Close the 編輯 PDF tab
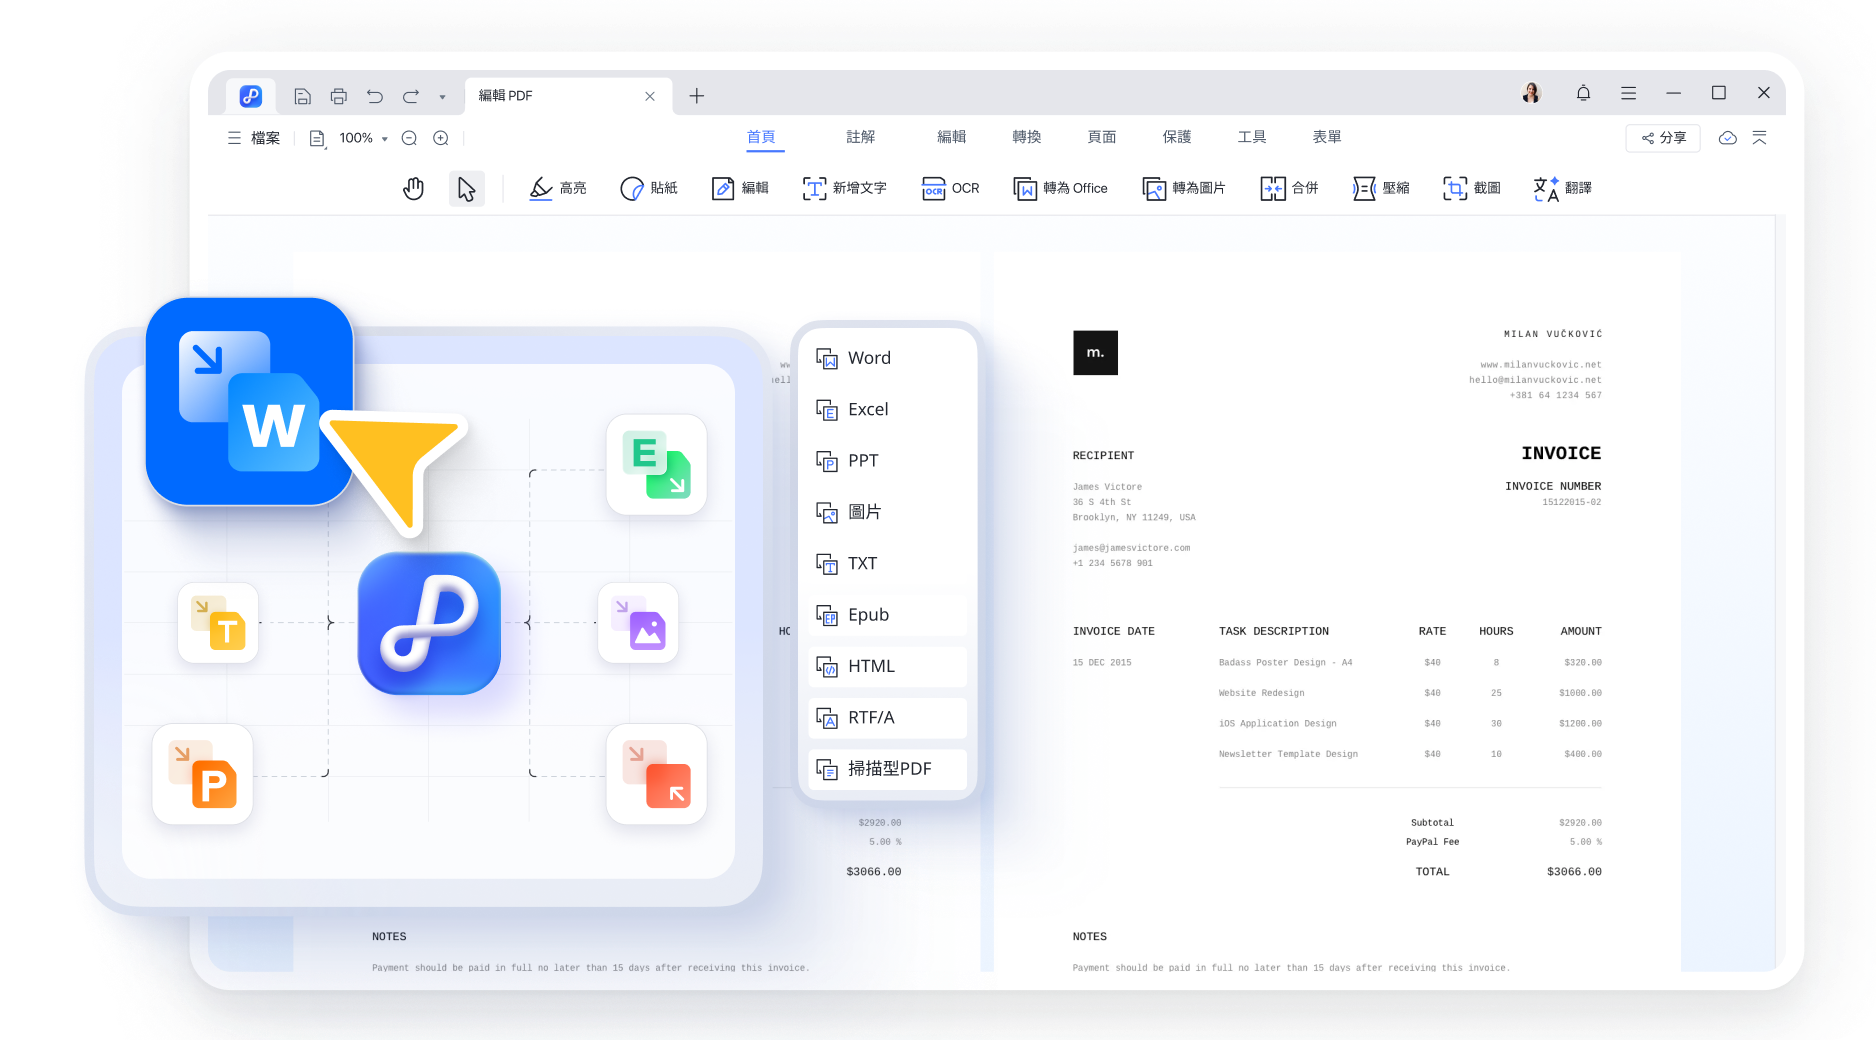The width and height of the screenshot is (1876, 1040). (650, 96)
